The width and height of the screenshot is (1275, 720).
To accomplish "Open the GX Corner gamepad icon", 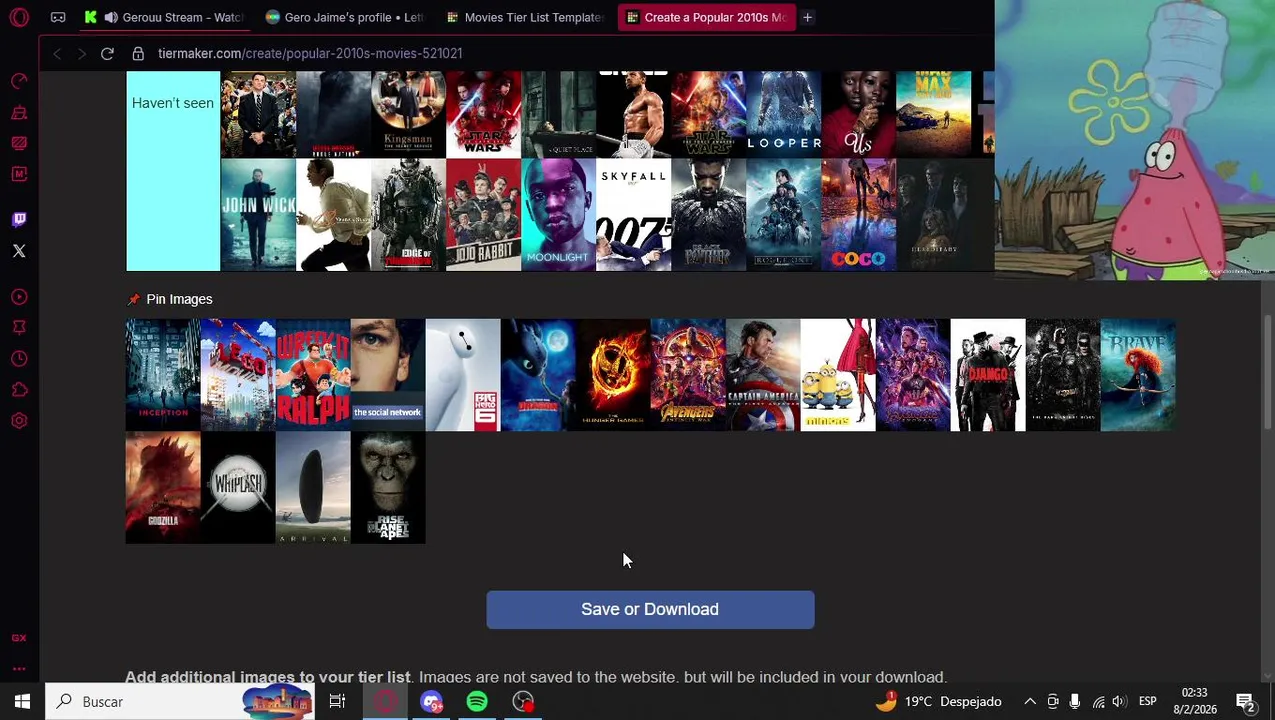I will click(x=58, y=17).
